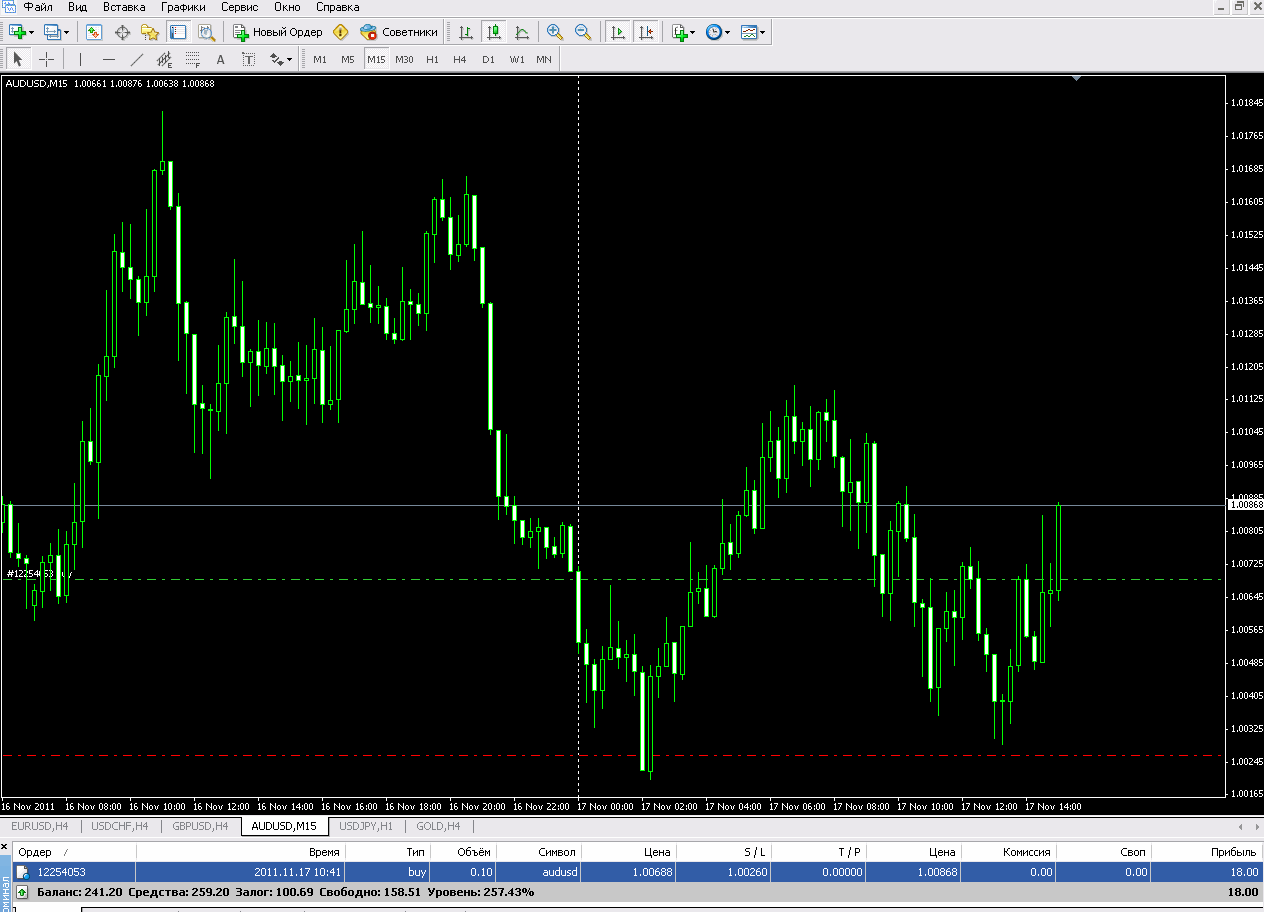Viewport: 1264px width, 912px height.
Task: Toggle the chart shift button
Action: (x=647, y=32)
